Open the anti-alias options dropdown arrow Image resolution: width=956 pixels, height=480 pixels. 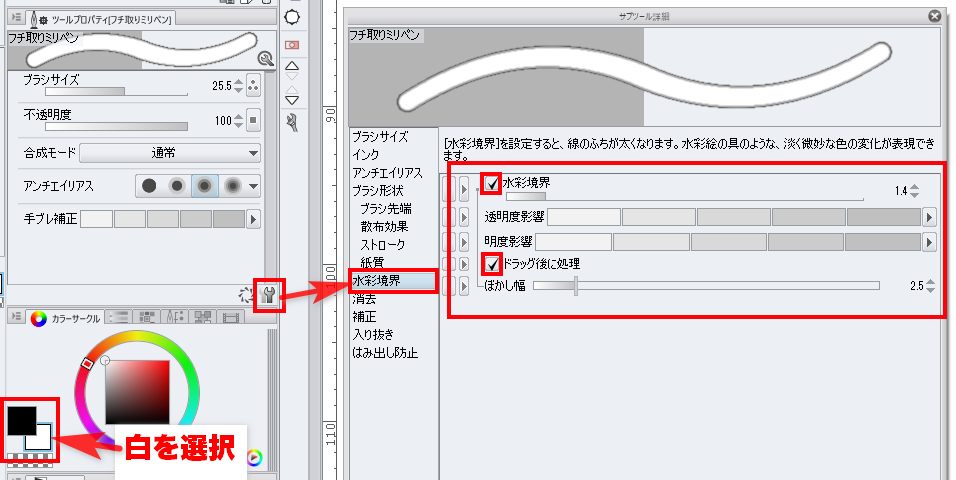click(254, 186)
